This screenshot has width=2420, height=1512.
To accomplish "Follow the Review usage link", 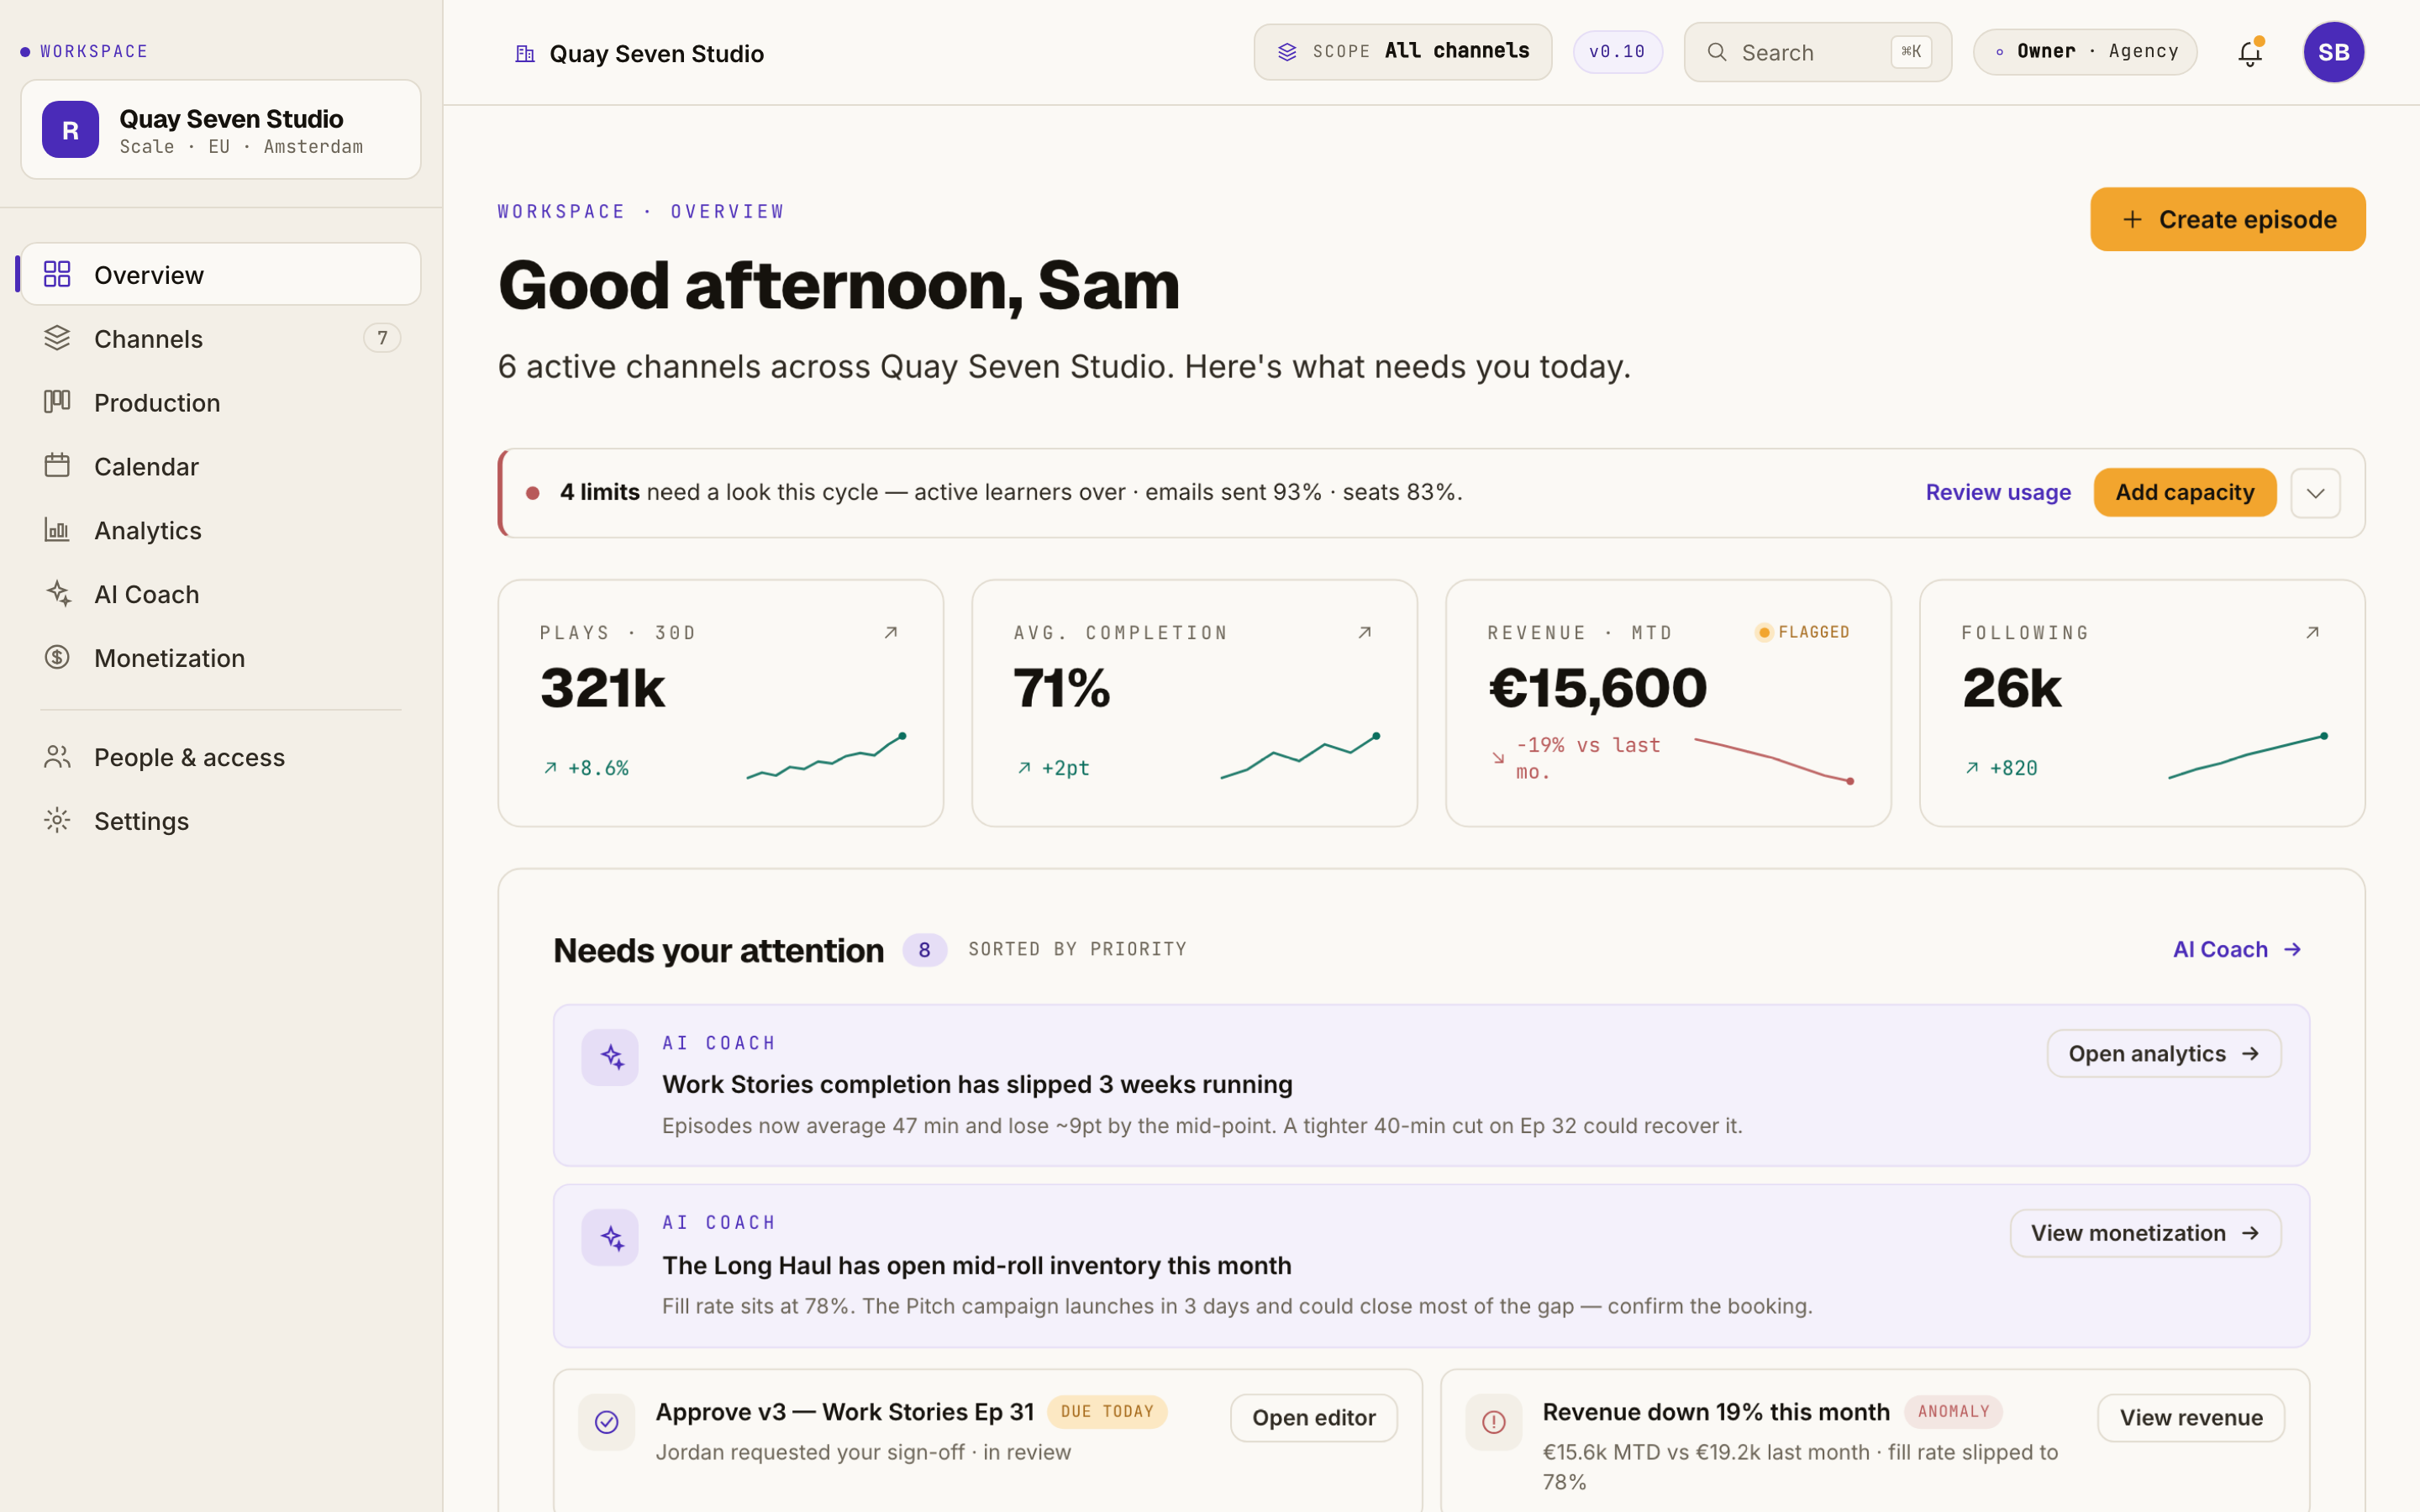I will click(1998, 492).
